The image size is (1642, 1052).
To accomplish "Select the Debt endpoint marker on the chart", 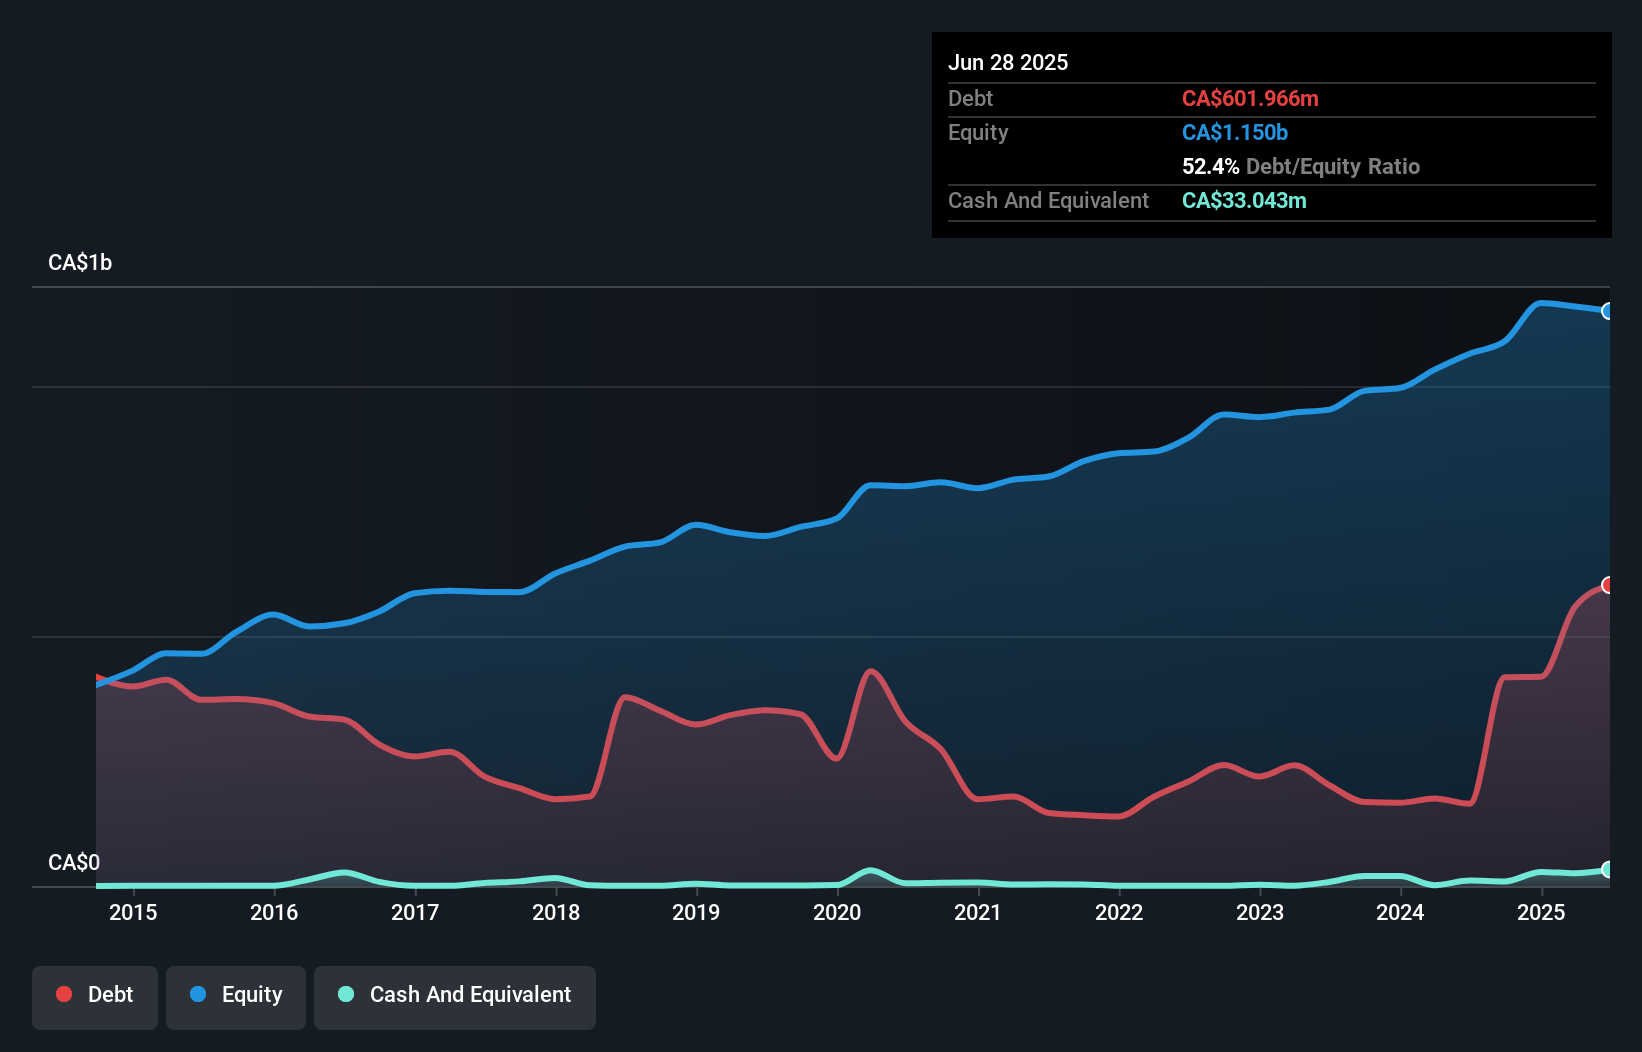I will pos(1608,585).
